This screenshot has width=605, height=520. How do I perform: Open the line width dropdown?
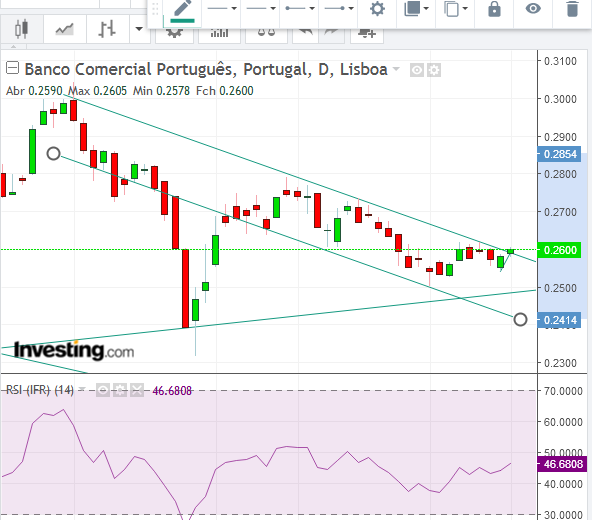pyautogui.click(x=261, y=8)
